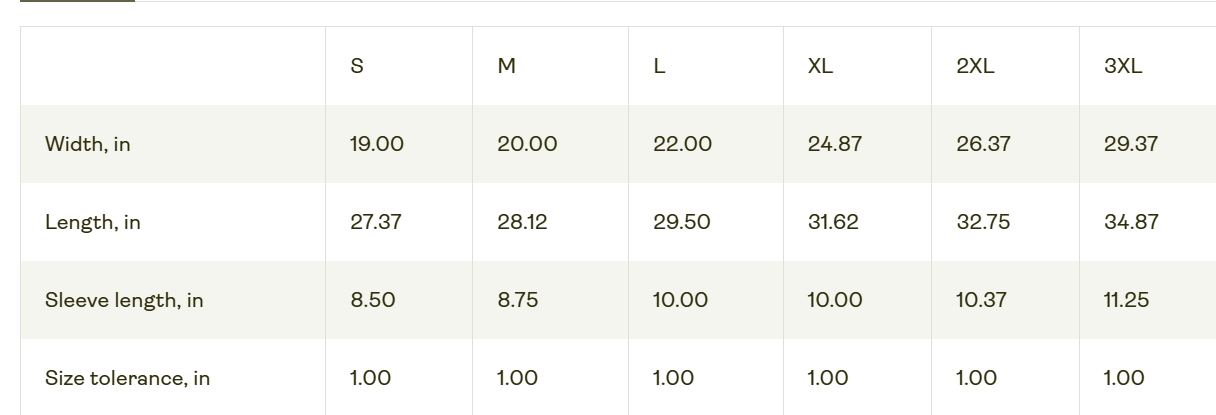The width and height of the screenshot is (1216, 415).
Task: Click the 2XL length value 32.75
Action: 983,222
